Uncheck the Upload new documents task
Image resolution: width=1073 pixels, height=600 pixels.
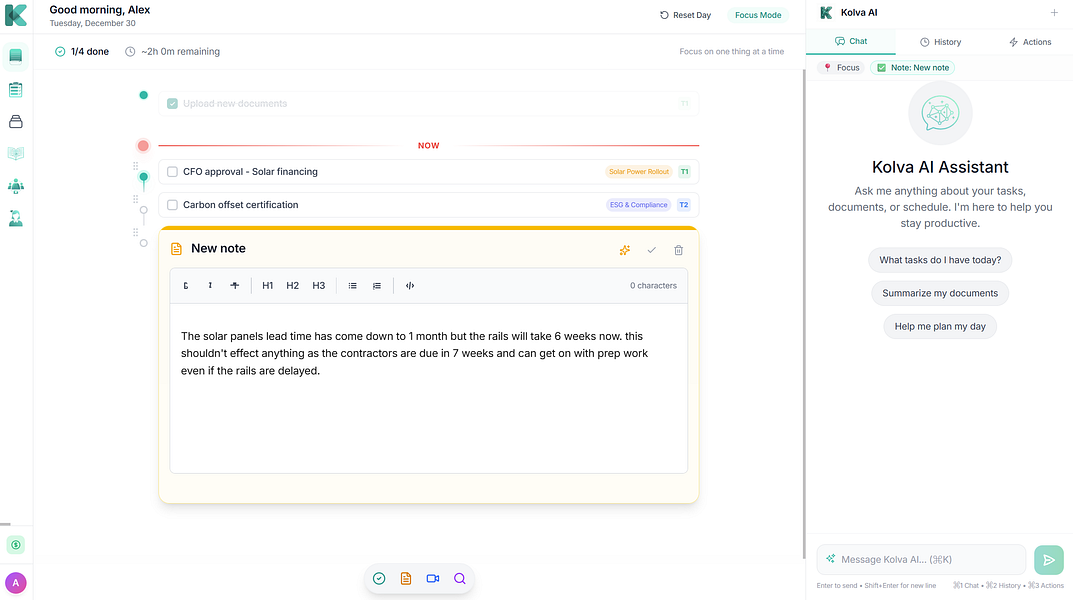click(172, 103)
